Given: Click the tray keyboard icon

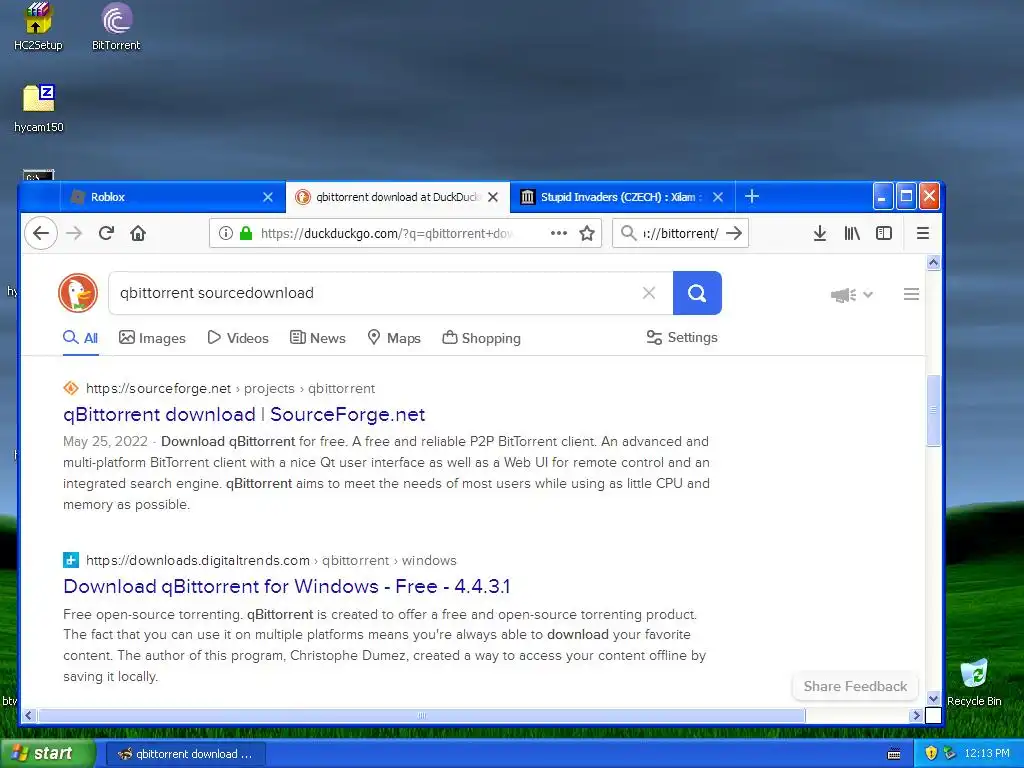Looking at the screenshot, I should tap(894, 754).
